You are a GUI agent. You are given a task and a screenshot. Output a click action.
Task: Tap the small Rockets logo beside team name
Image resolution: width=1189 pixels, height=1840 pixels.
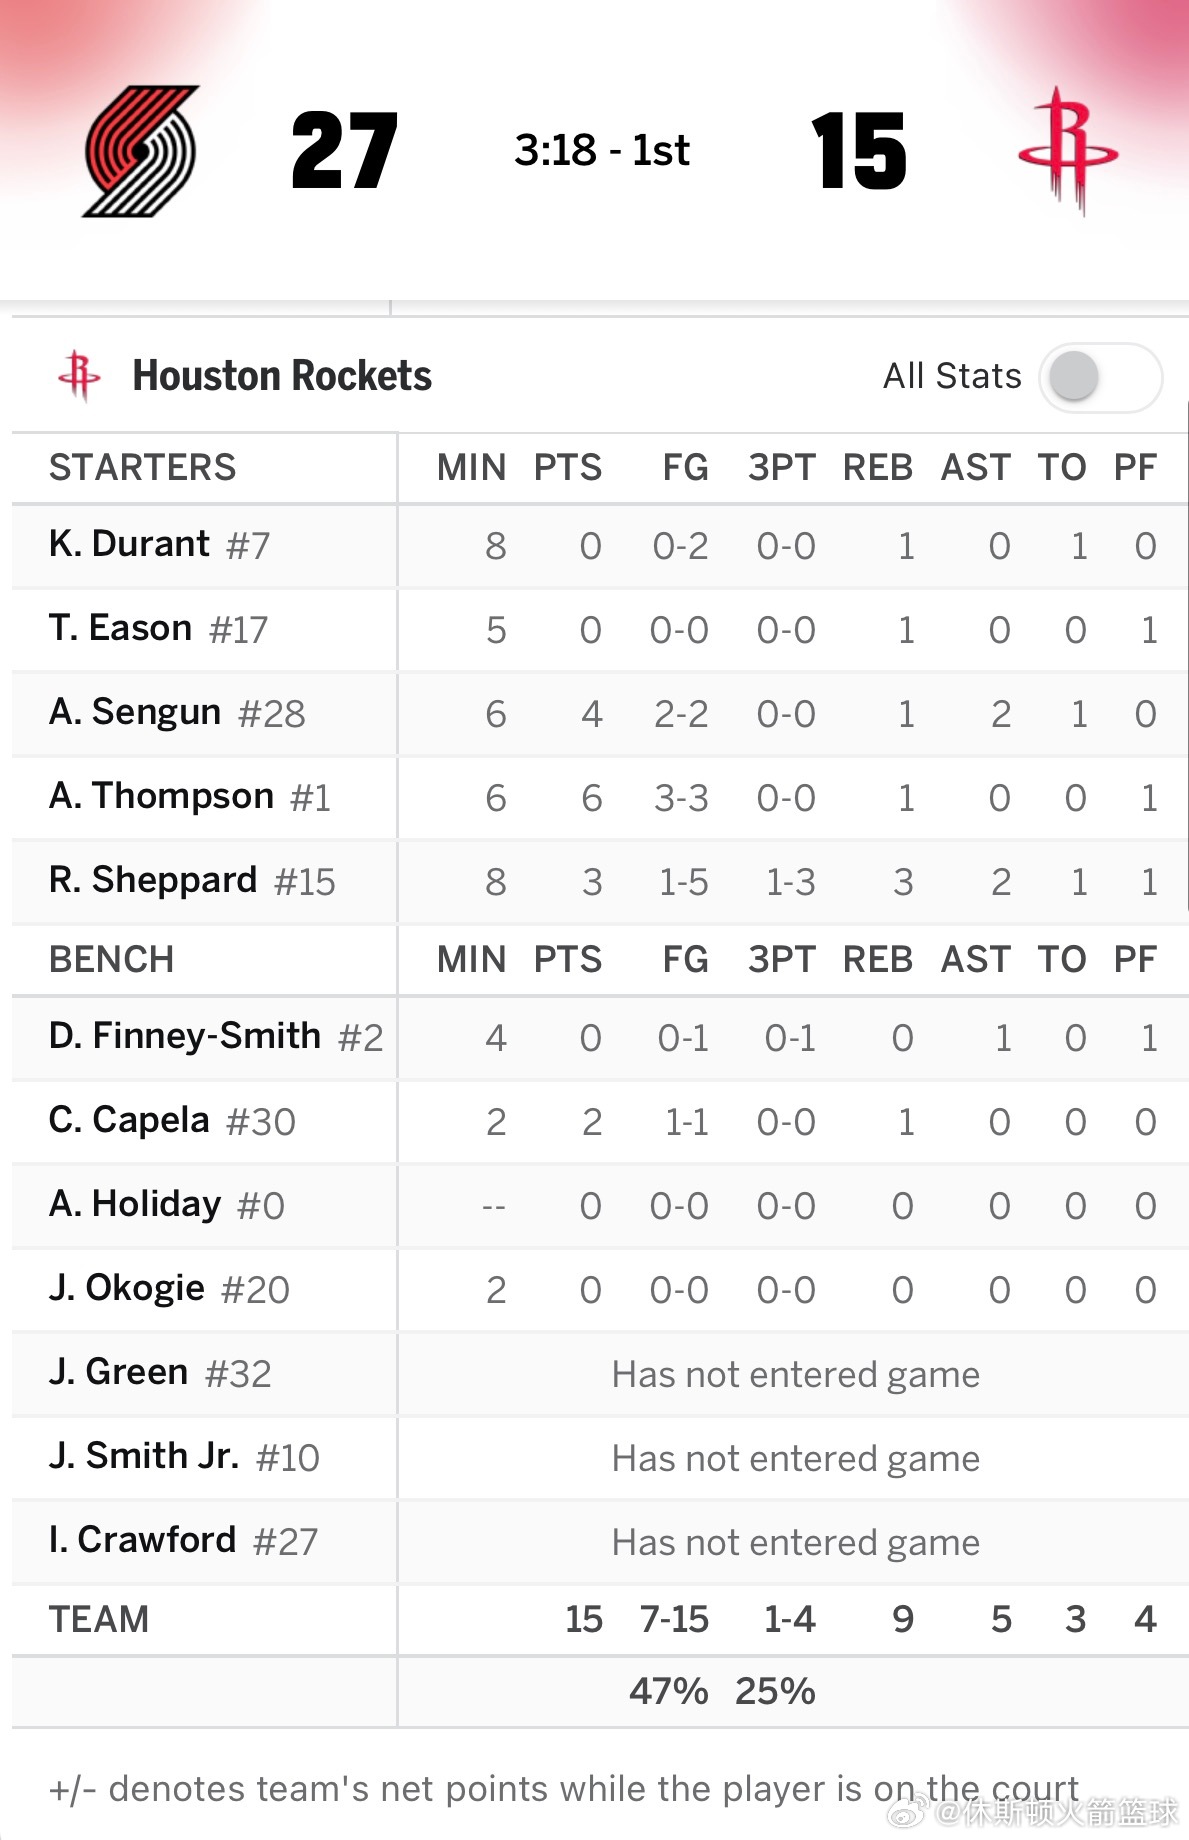79,376
